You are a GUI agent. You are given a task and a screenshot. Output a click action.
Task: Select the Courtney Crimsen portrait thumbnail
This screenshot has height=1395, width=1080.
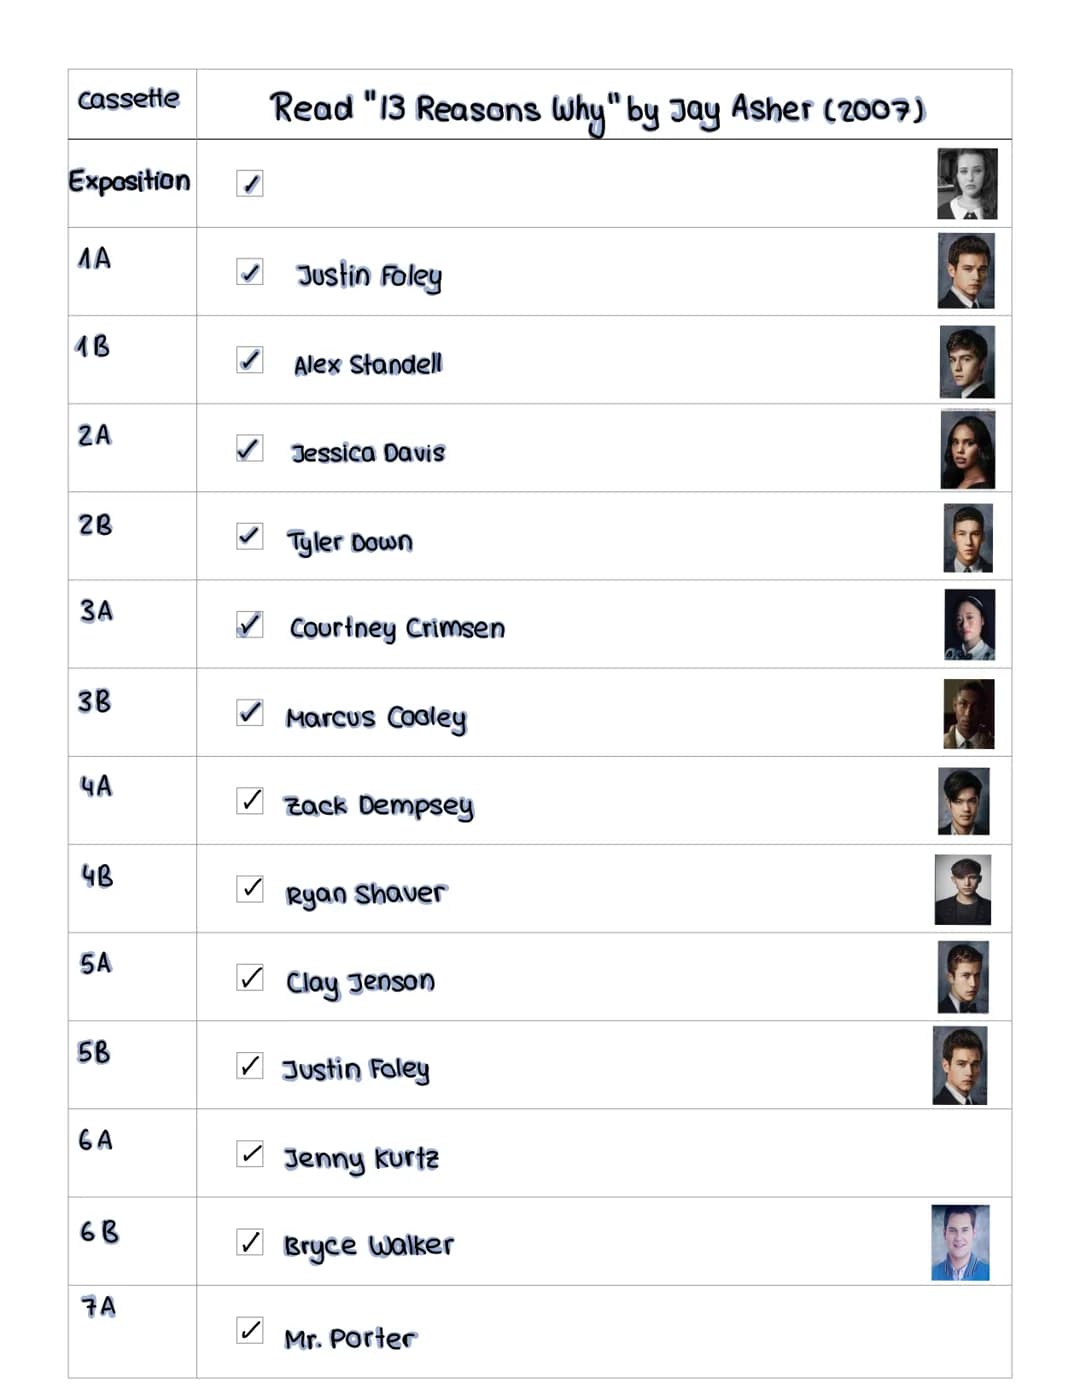970,625
